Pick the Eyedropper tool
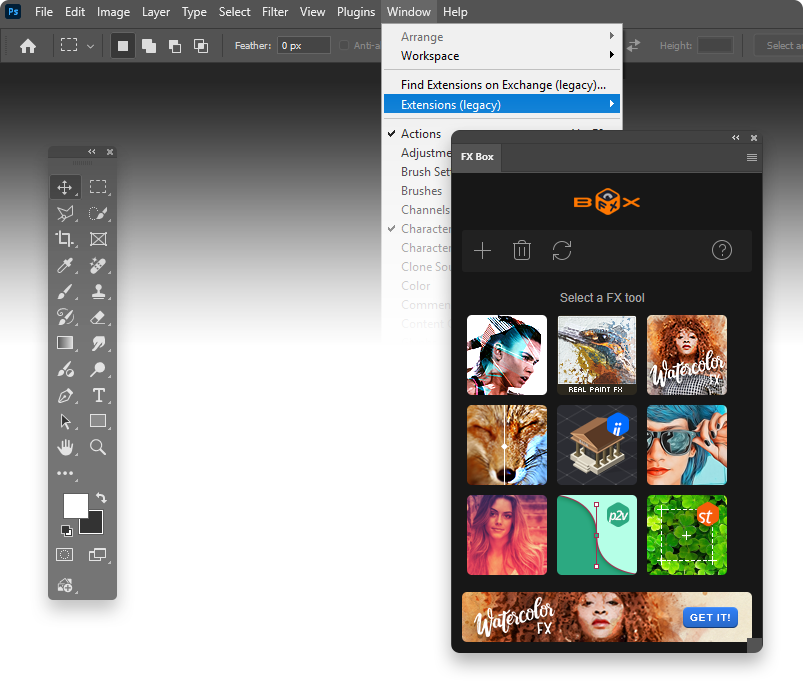The height and width of the screenshot is (694, 803). click(64, 266)
